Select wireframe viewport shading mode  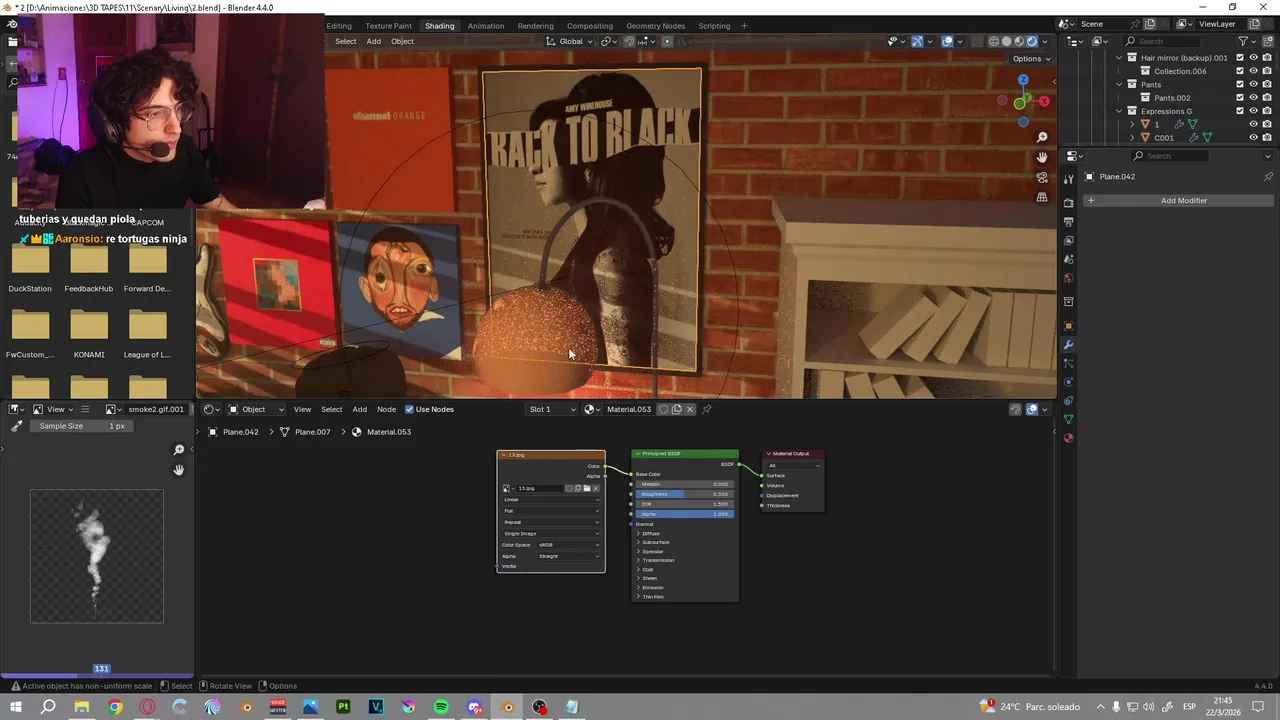(x=993, y=41)
